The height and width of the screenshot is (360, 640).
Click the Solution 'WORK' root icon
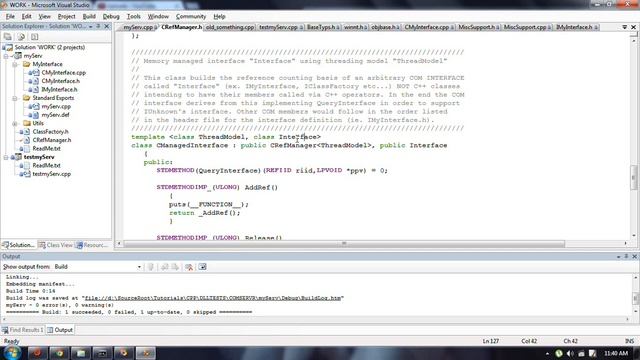(x=9, y=47)
